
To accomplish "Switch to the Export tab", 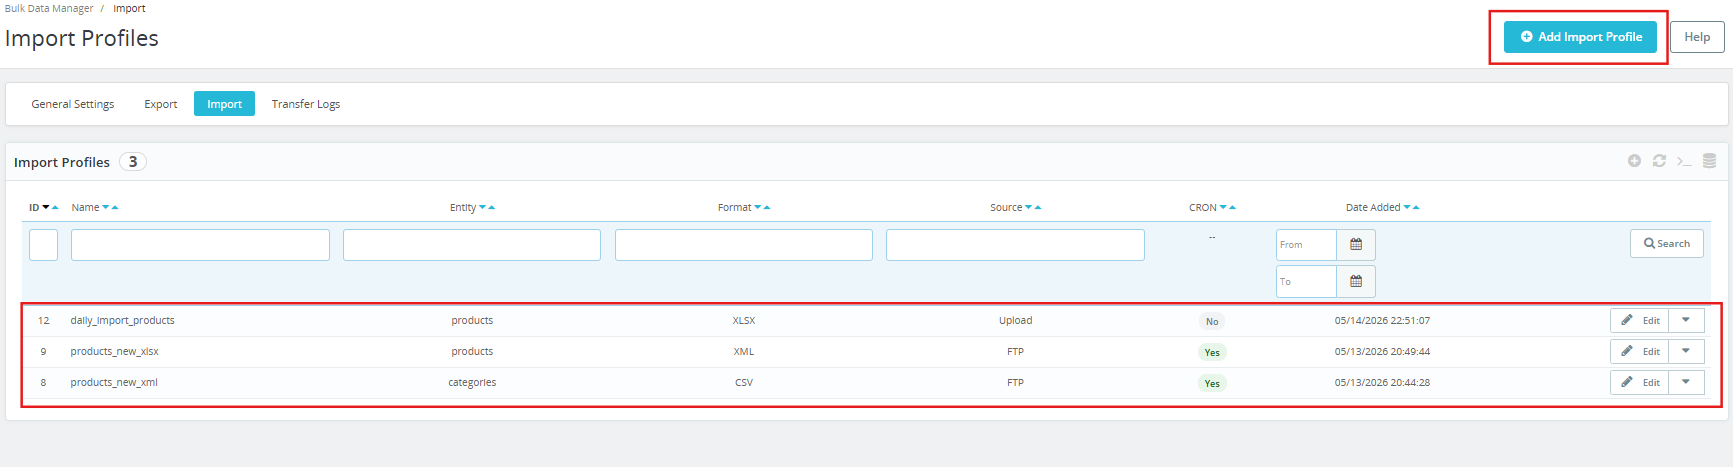I will [x=161, y=104].
